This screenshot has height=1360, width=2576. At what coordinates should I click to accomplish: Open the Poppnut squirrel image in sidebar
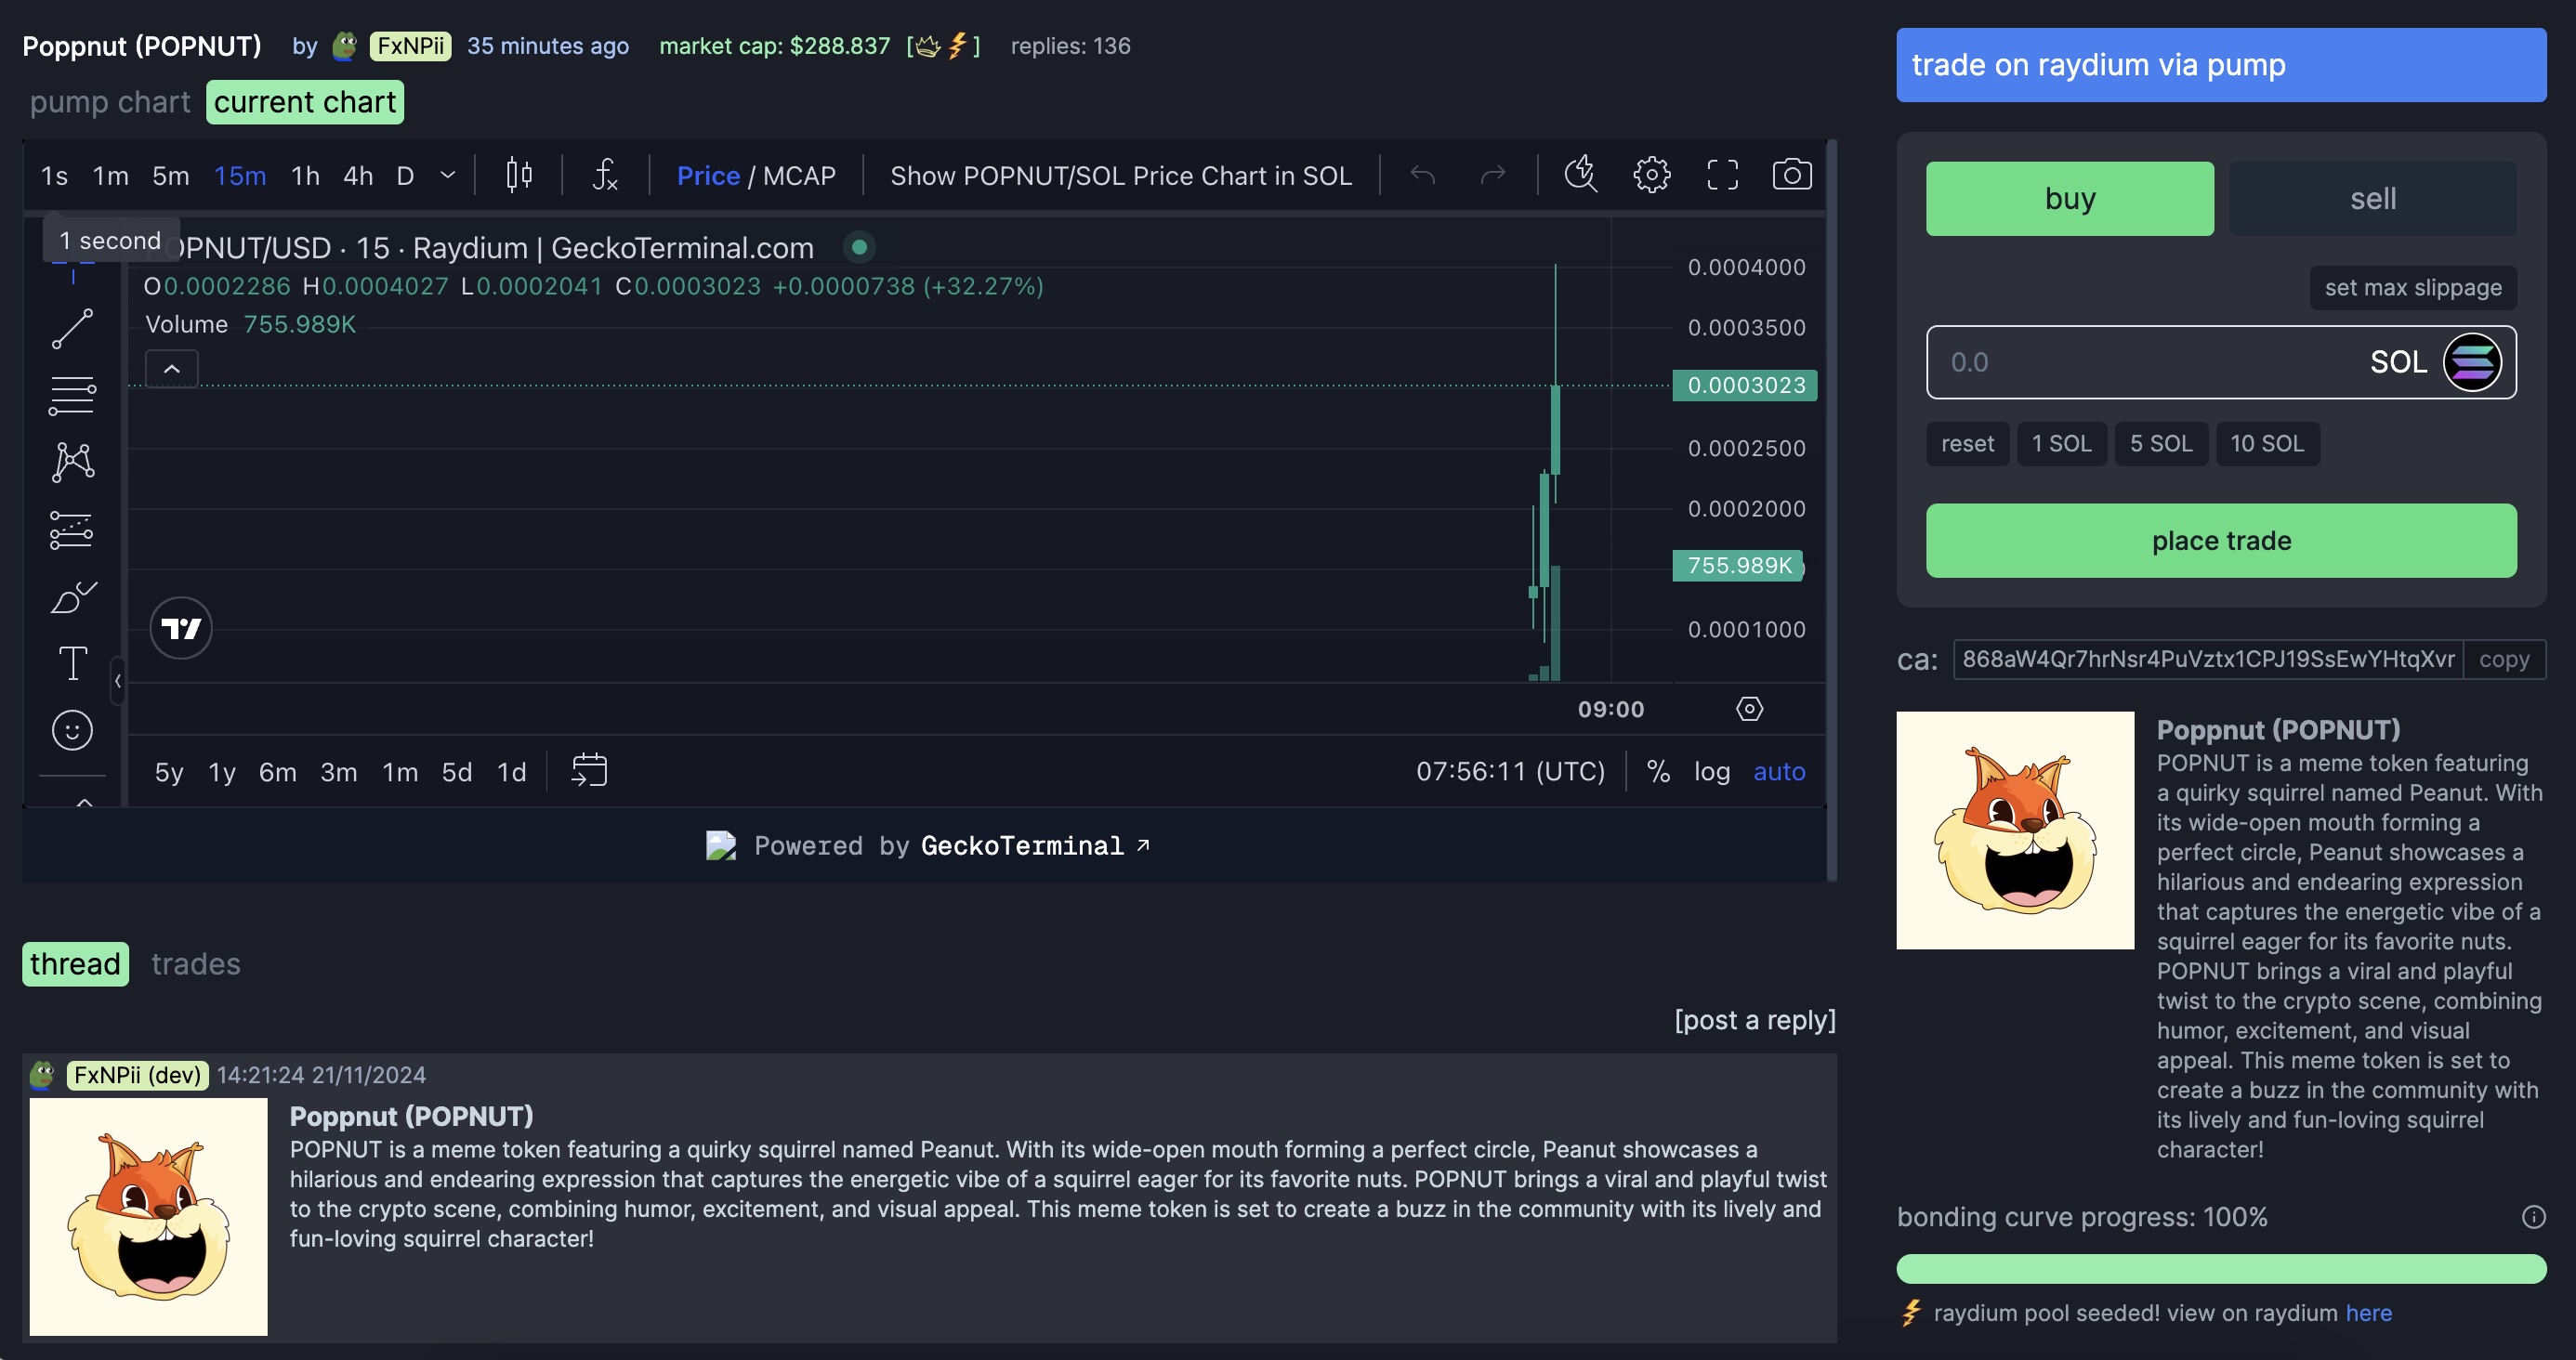pyautogui.click(x=2015, y=830)
